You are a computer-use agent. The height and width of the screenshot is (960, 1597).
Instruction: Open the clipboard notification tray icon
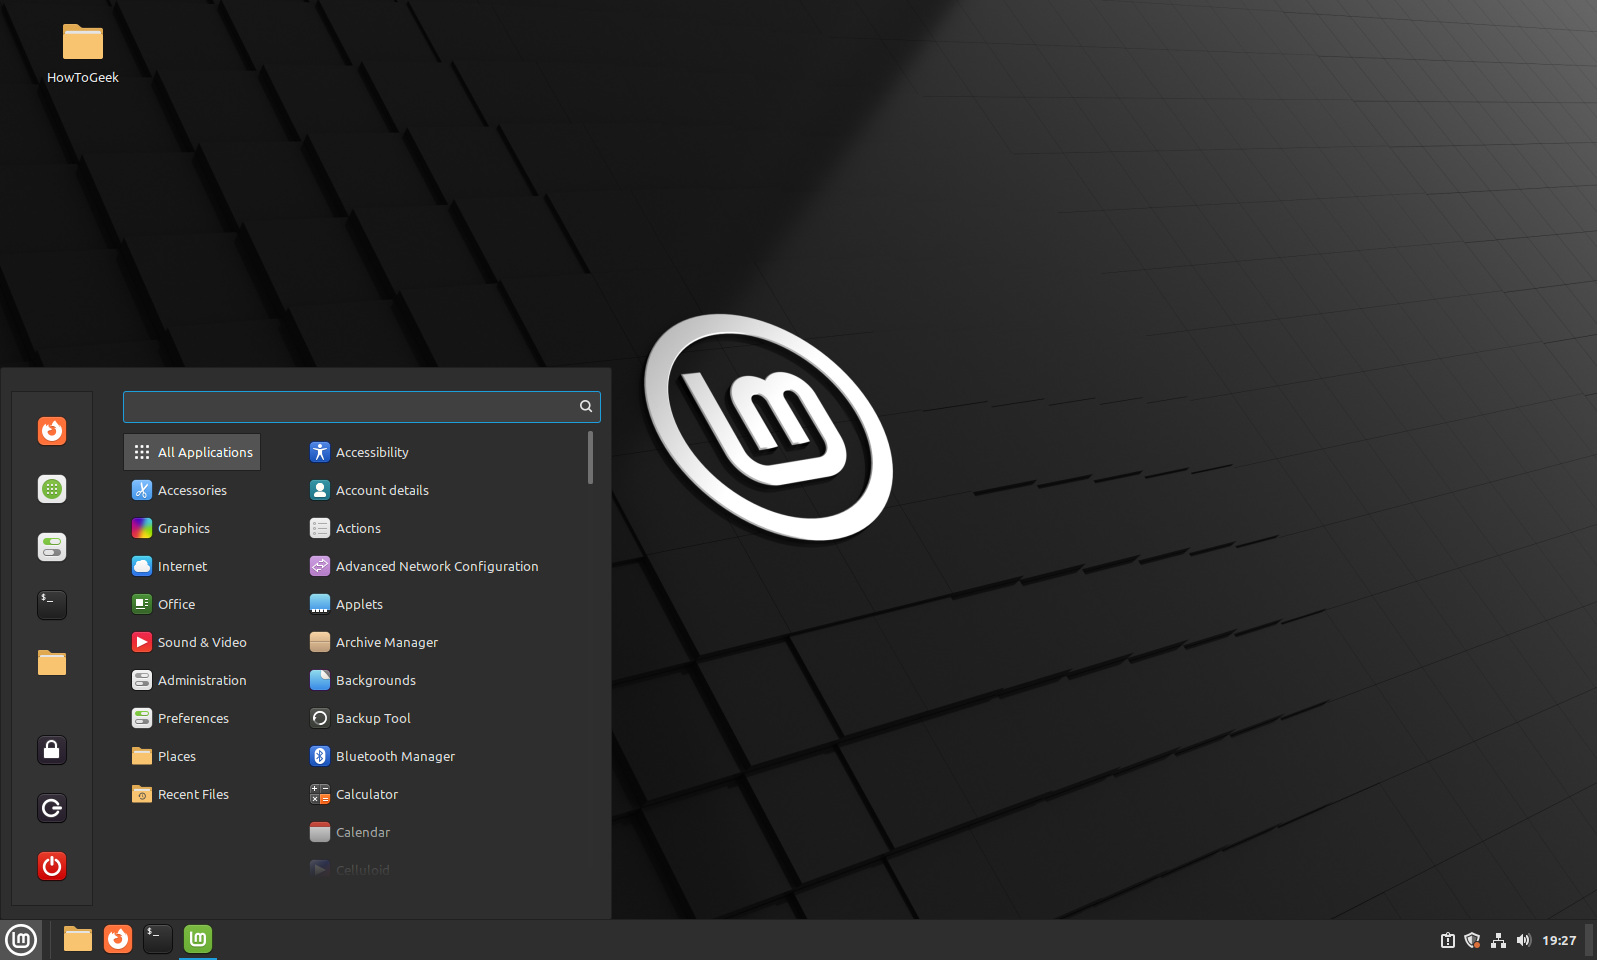(x=1447, y=940)
